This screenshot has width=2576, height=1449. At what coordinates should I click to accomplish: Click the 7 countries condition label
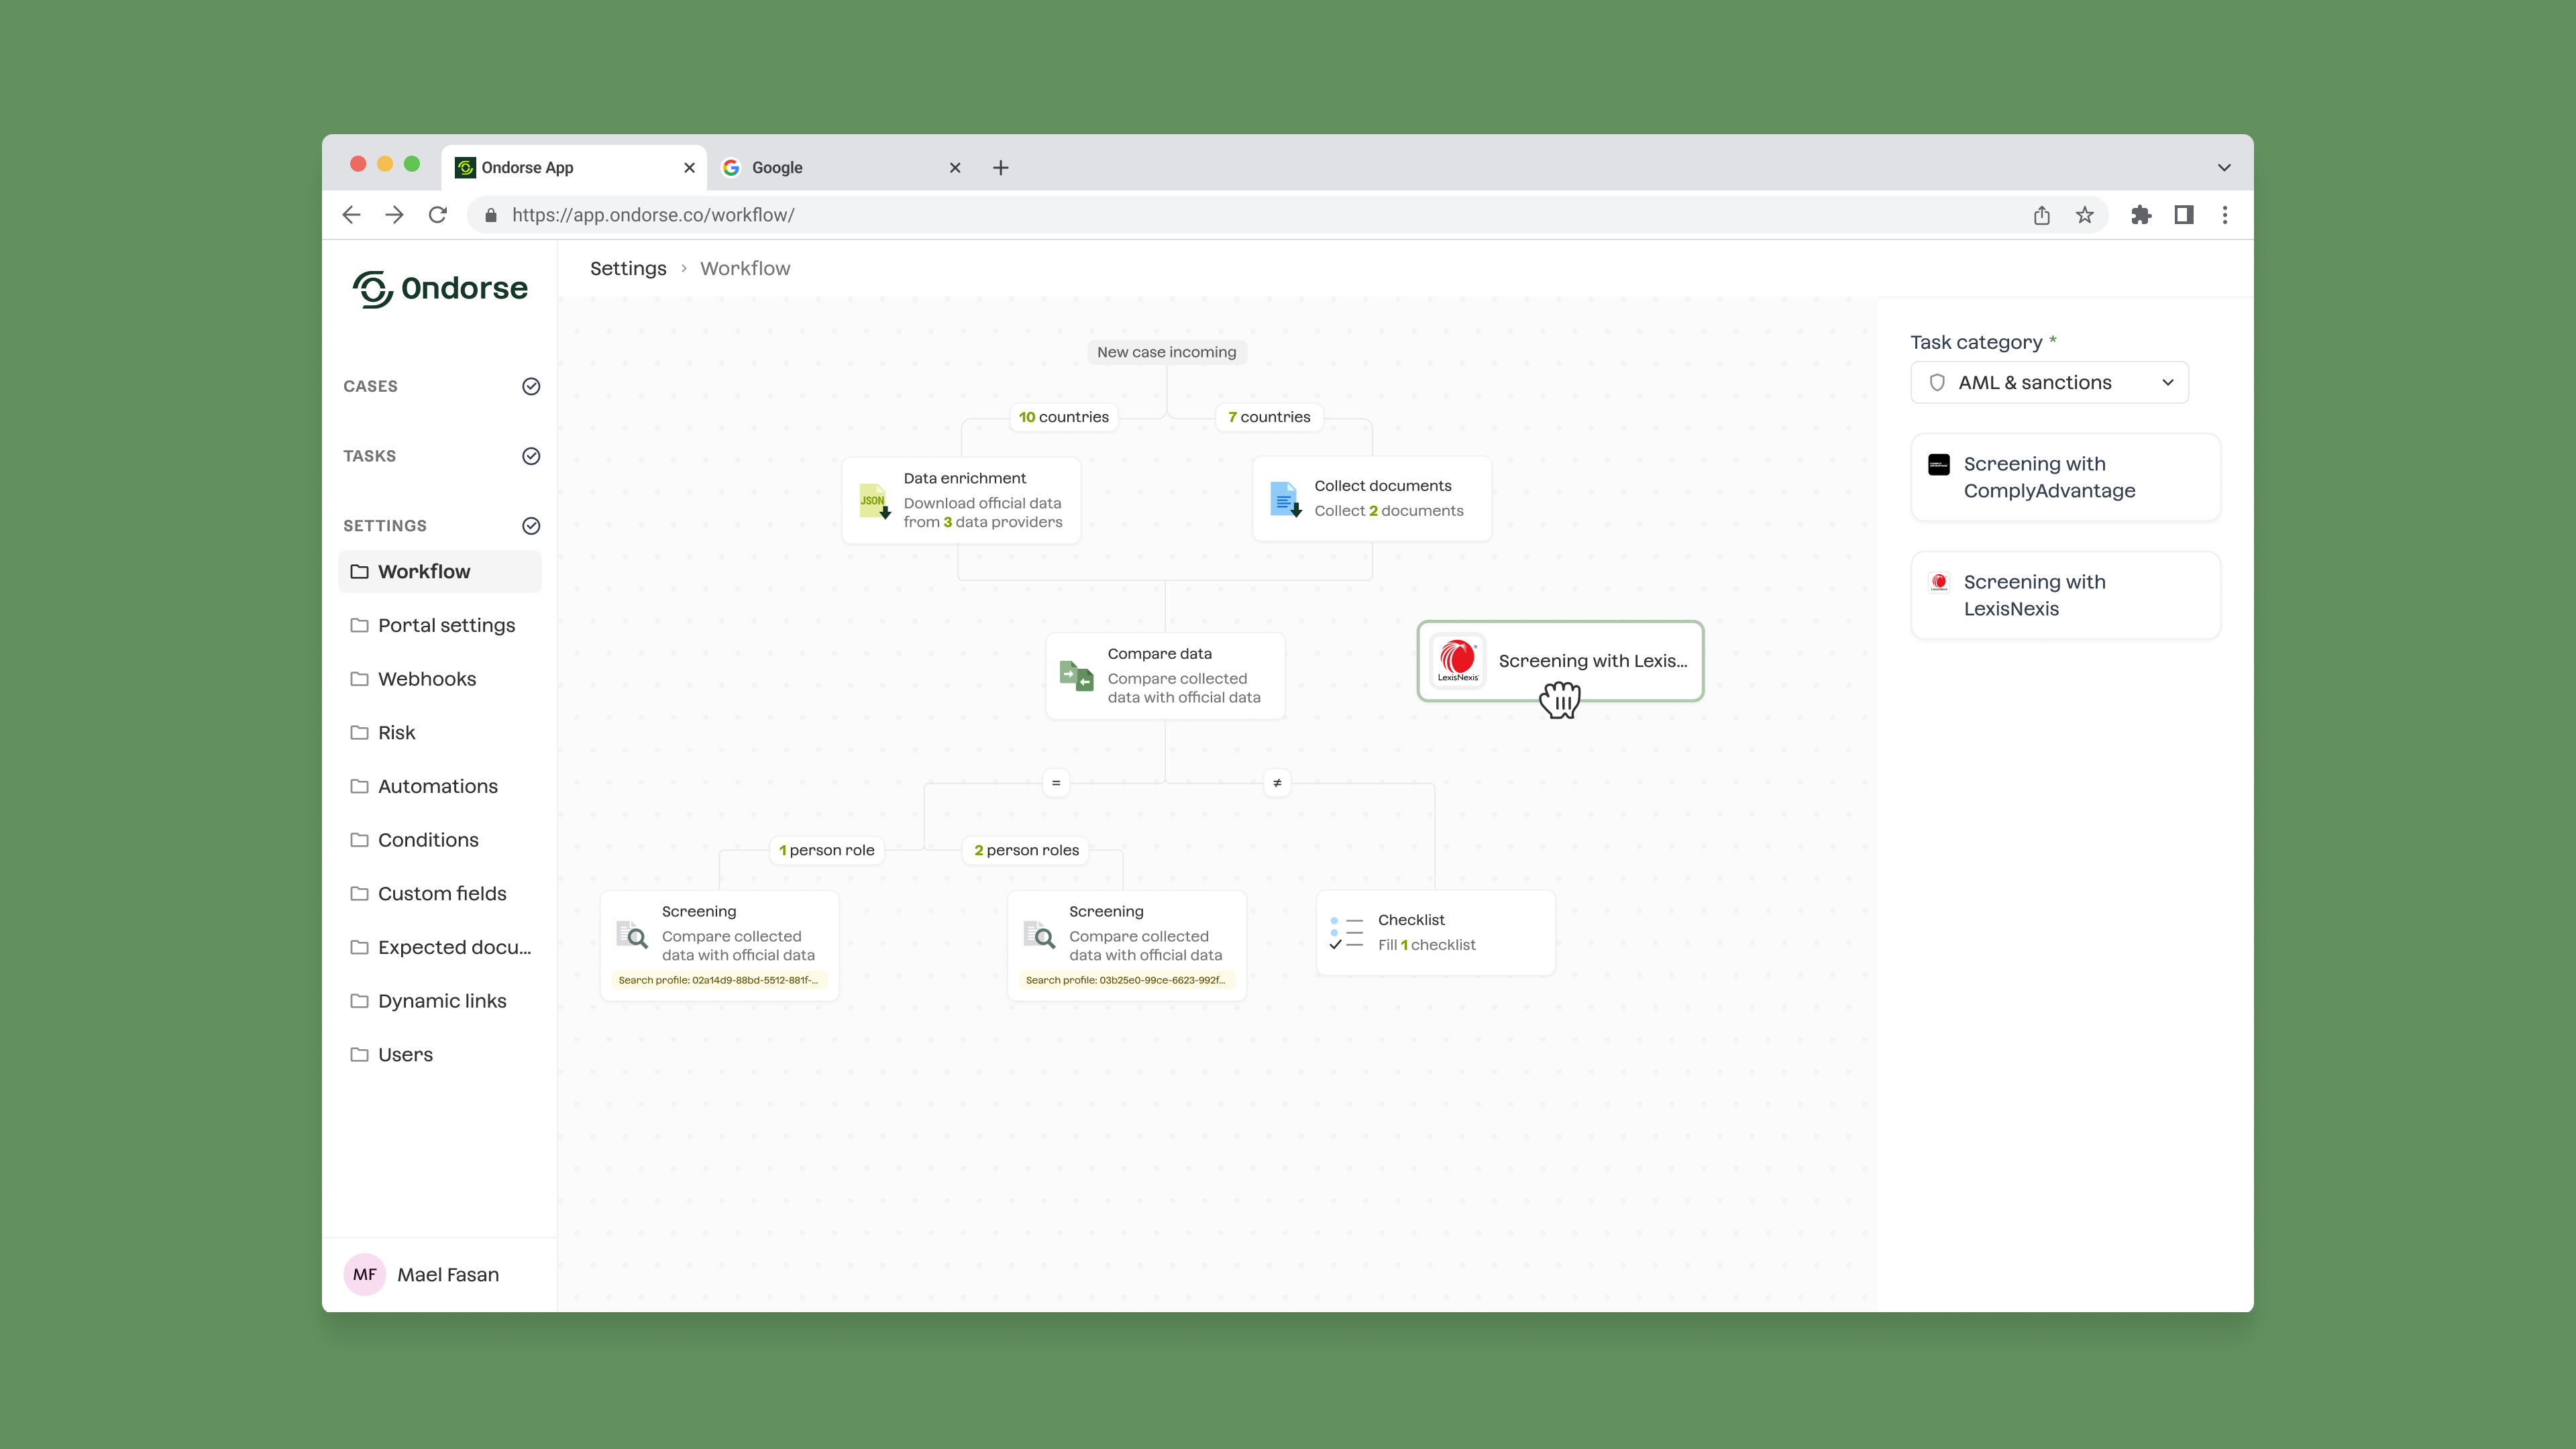1269,417
